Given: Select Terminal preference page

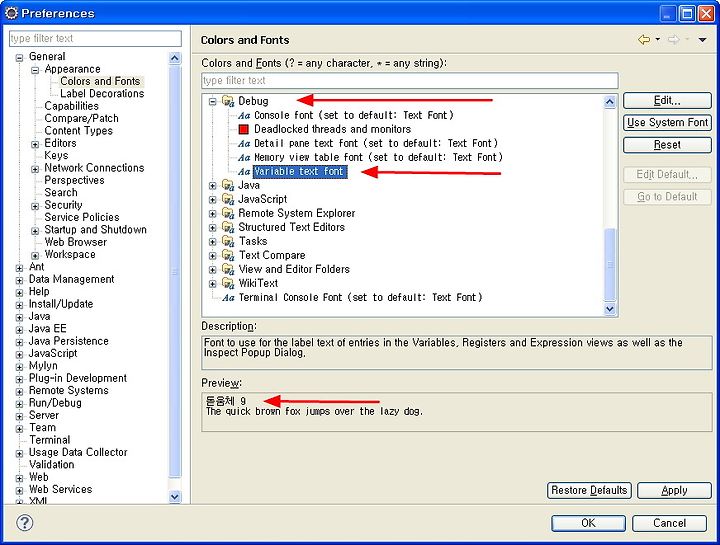Looking at the screenshot, I should click(50, 440).
